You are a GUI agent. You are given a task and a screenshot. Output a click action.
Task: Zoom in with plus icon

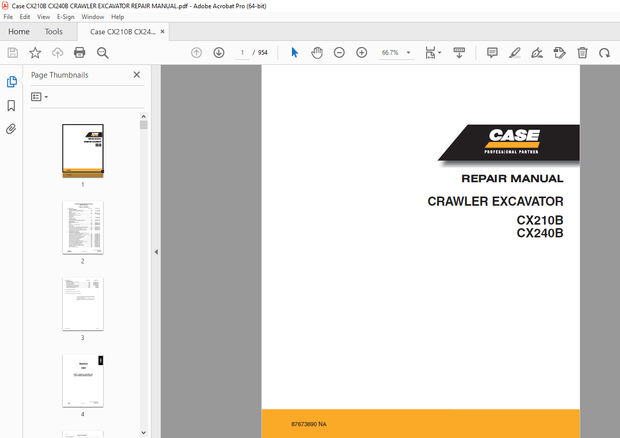click(x=361, y=53)
